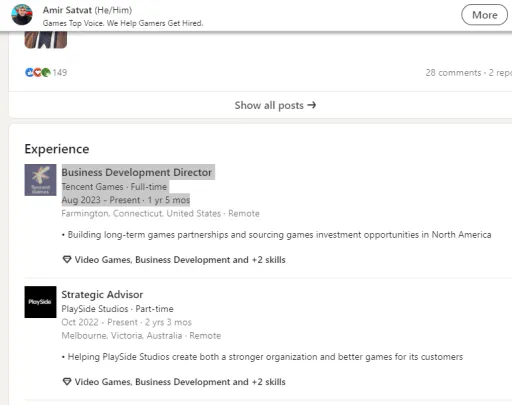Click 'Oct 2022 - Present · 2 yrs 3 mos'
Screen dimensions: 512x405
(126, 322)
